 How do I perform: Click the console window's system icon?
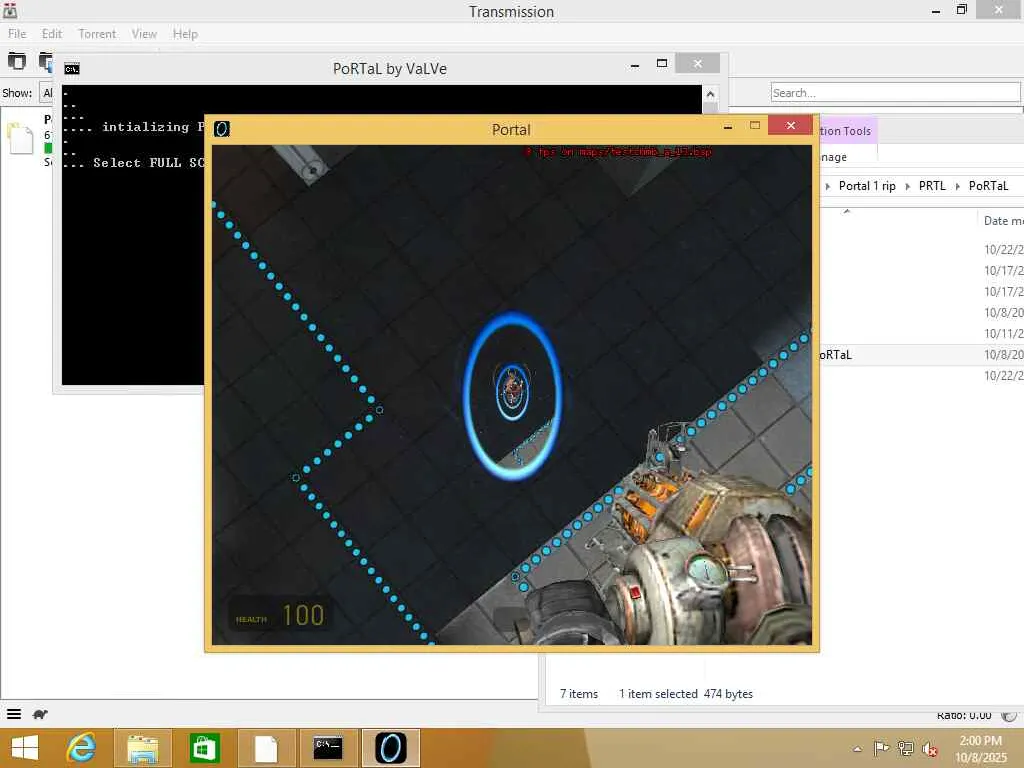[x=72, y=69]
